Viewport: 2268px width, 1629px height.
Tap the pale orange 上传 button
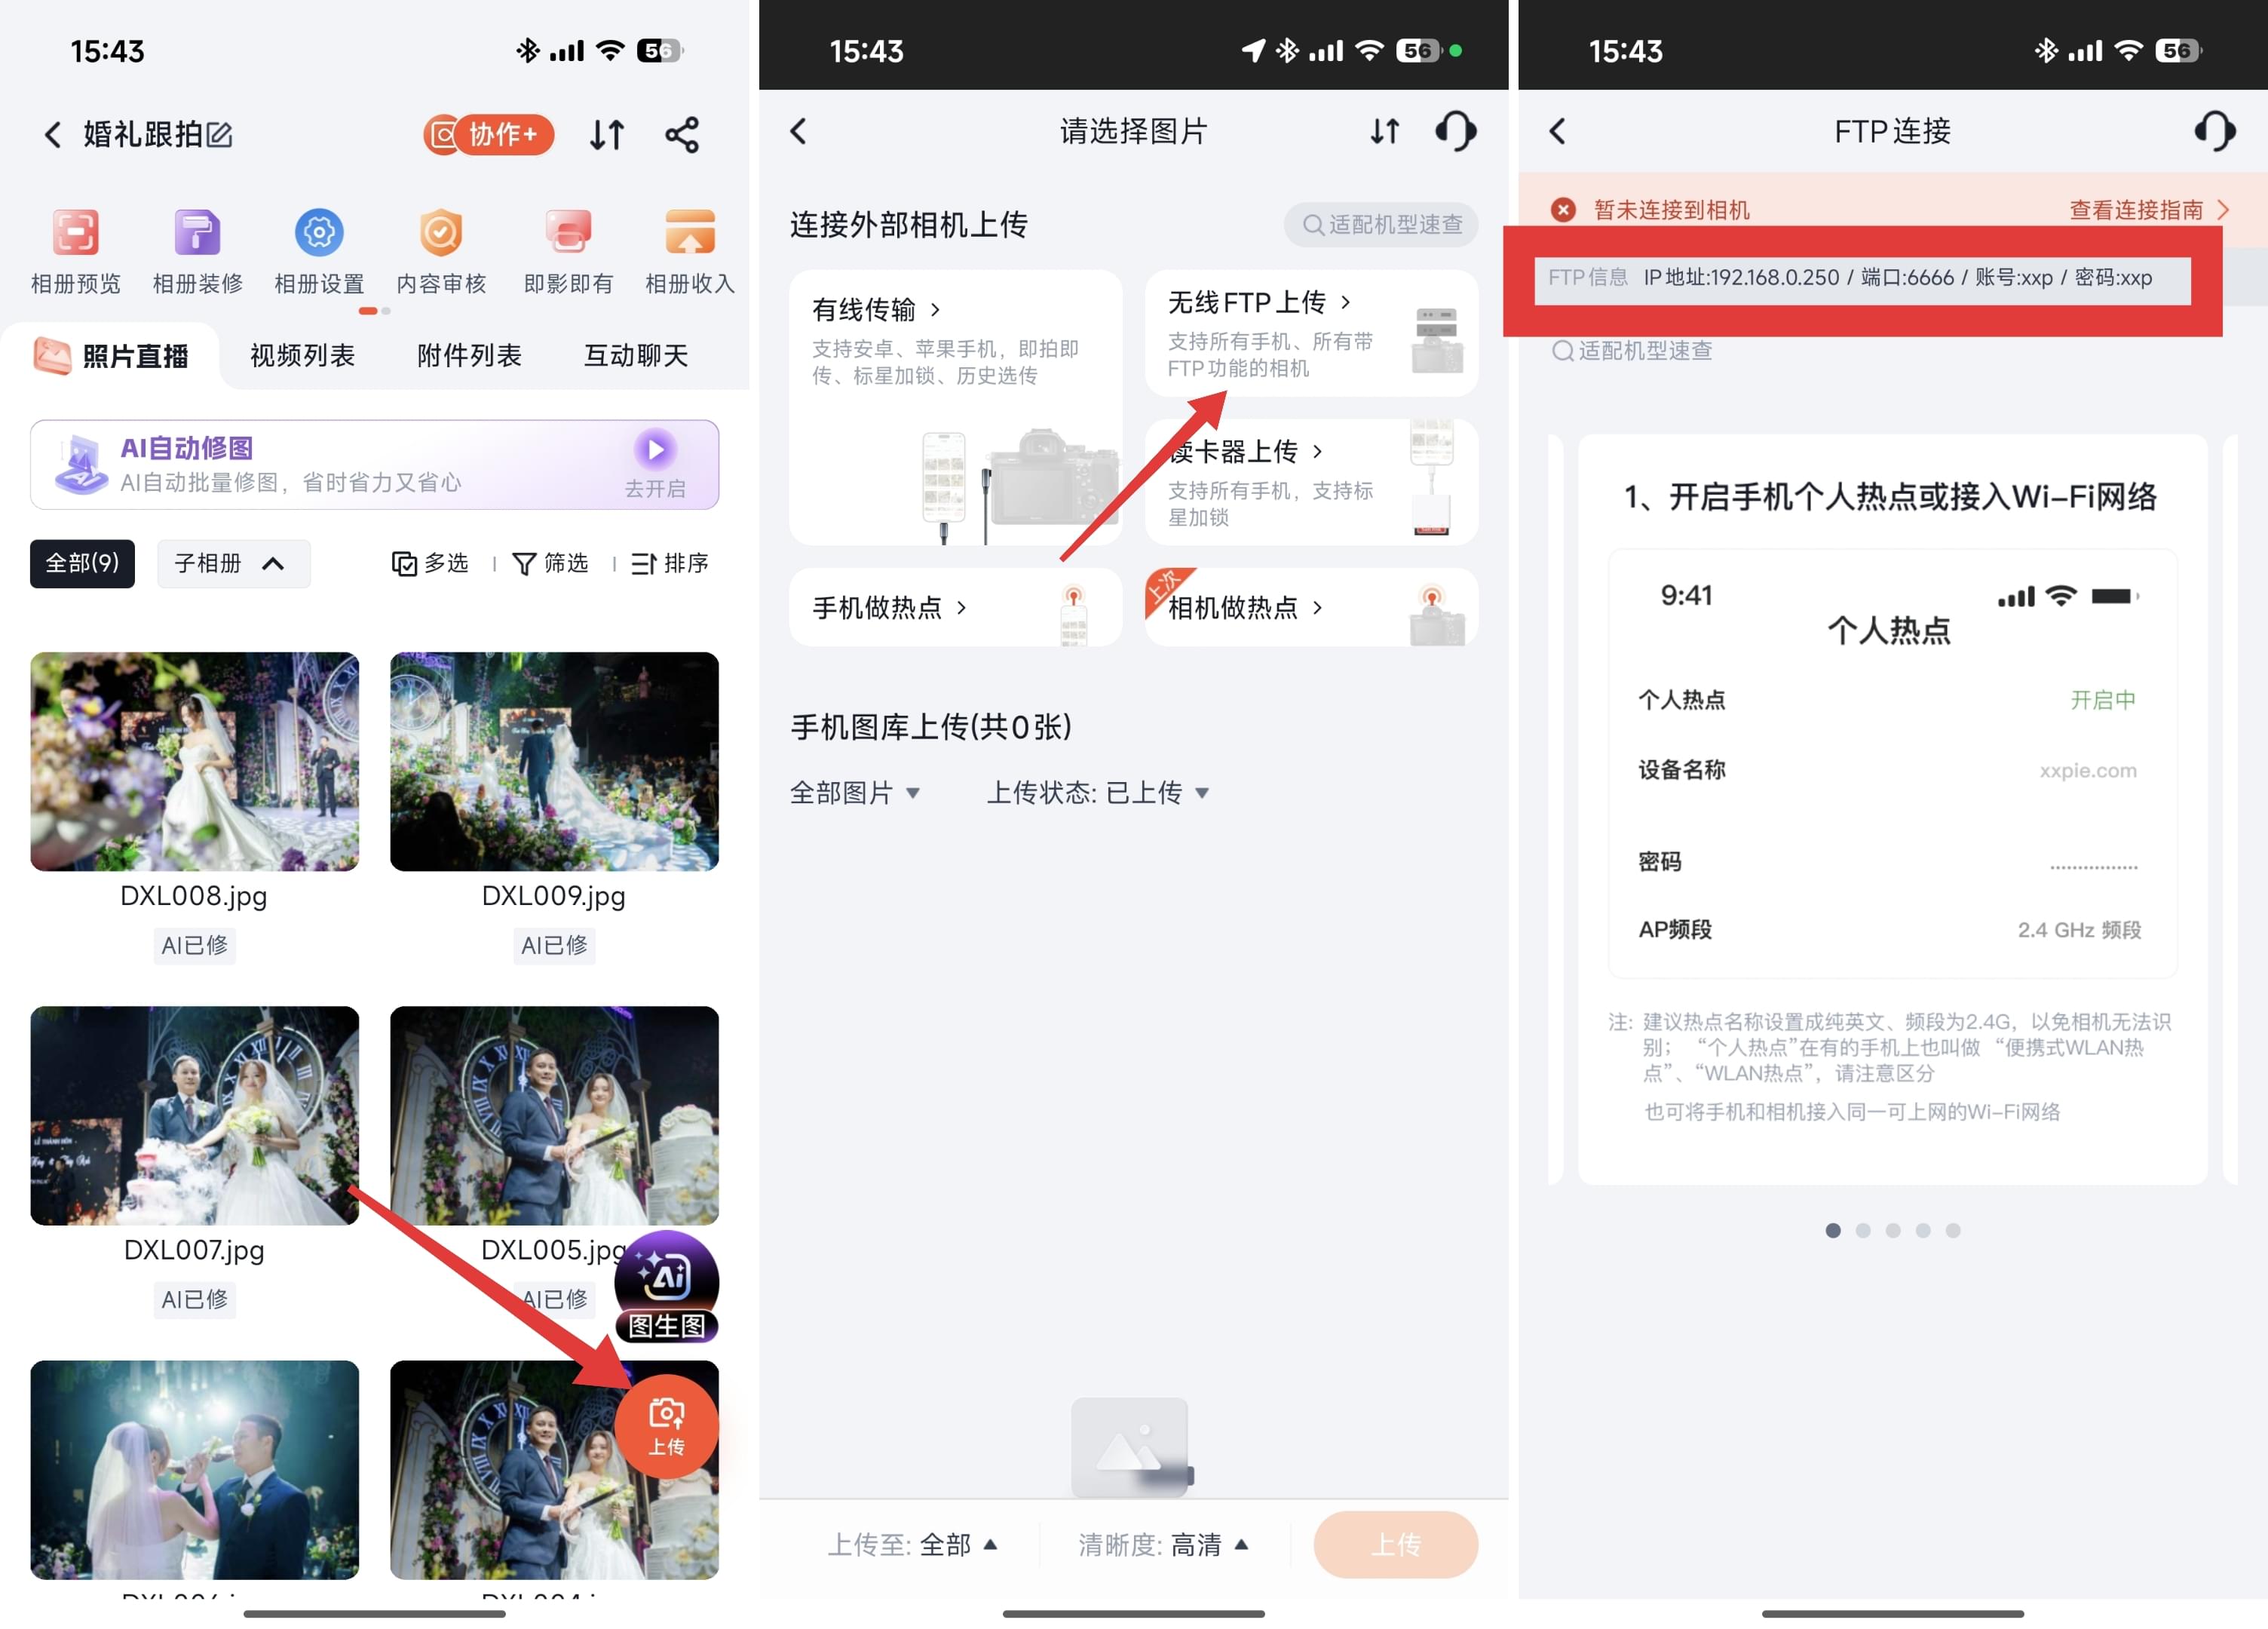click(x=1395, y=1545)
